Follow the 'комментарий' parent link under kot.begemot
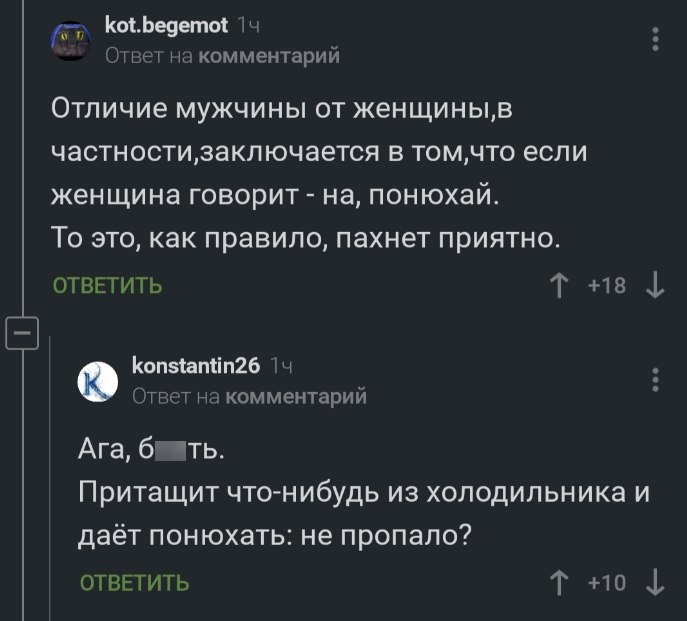The width and height of the screenshot is (687, 621). (269, 56)
